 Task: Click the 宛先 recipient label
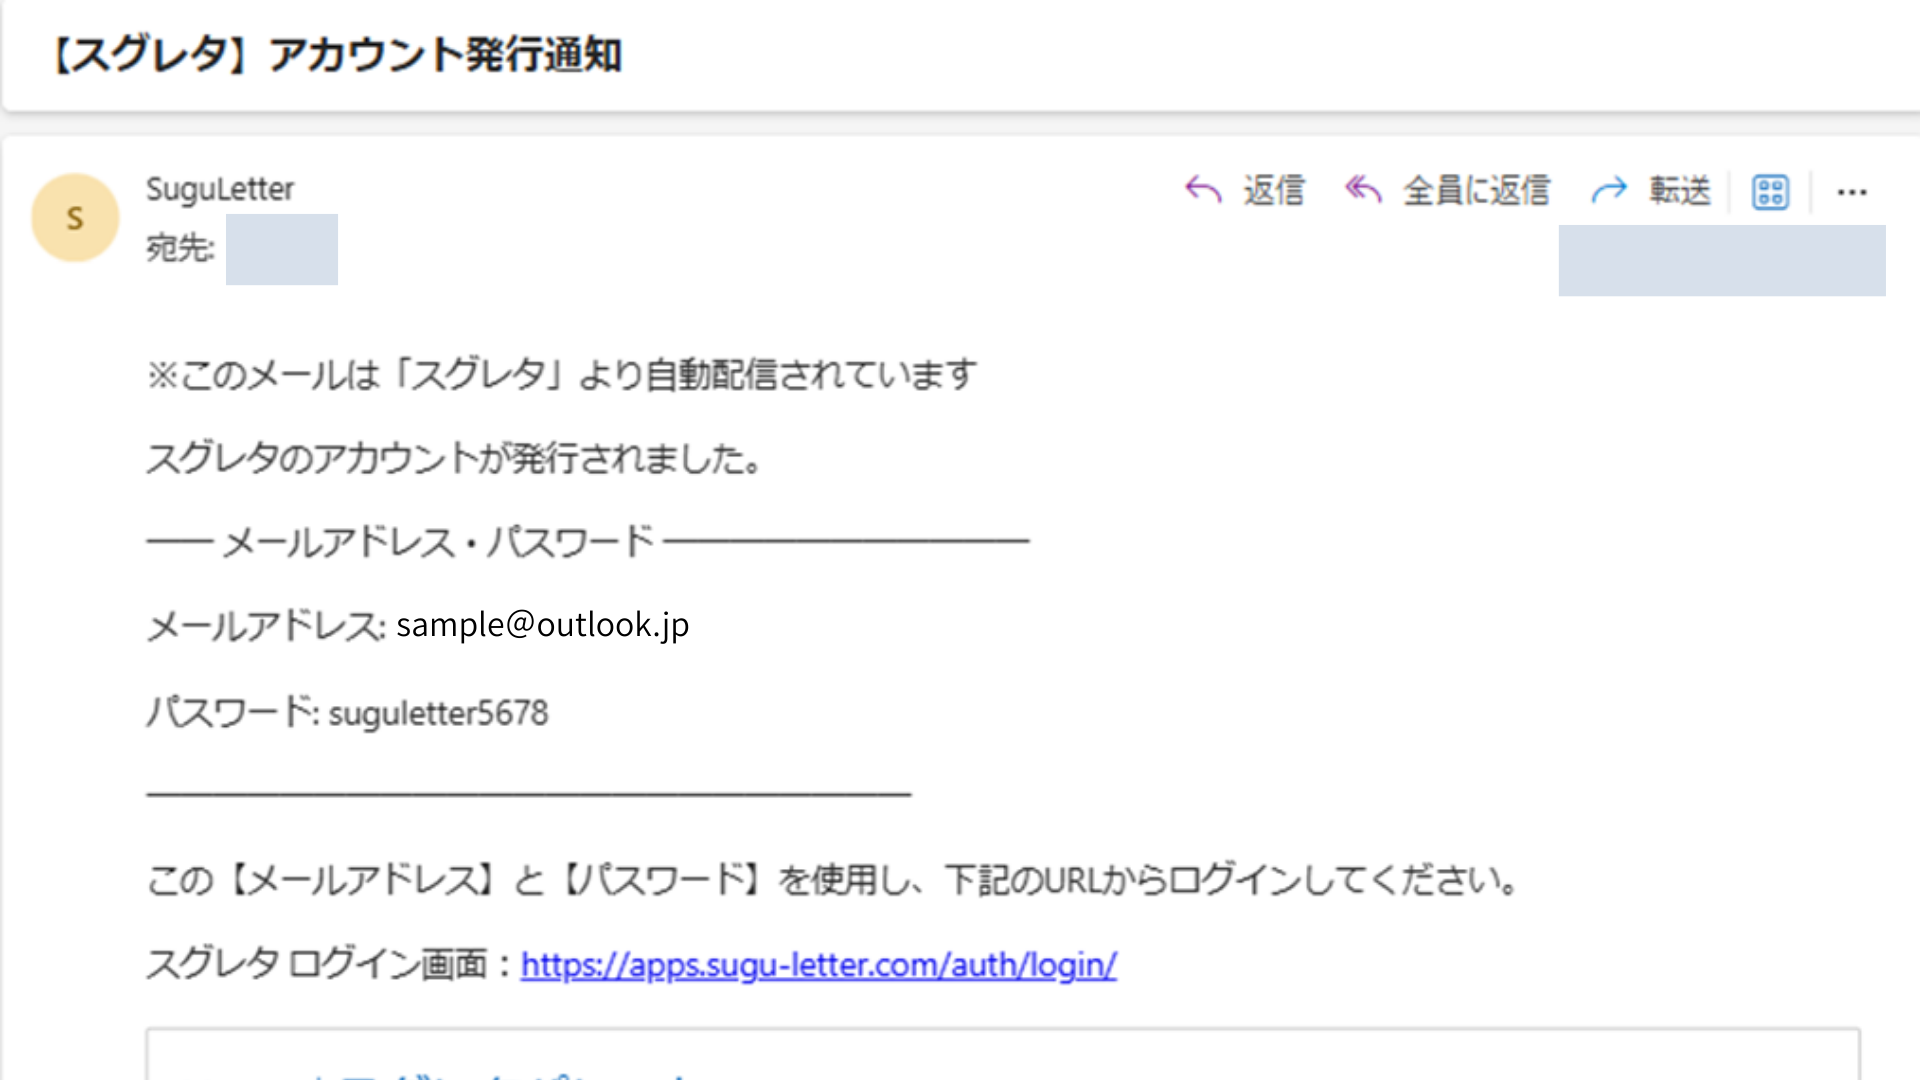[x=180, y=248]
